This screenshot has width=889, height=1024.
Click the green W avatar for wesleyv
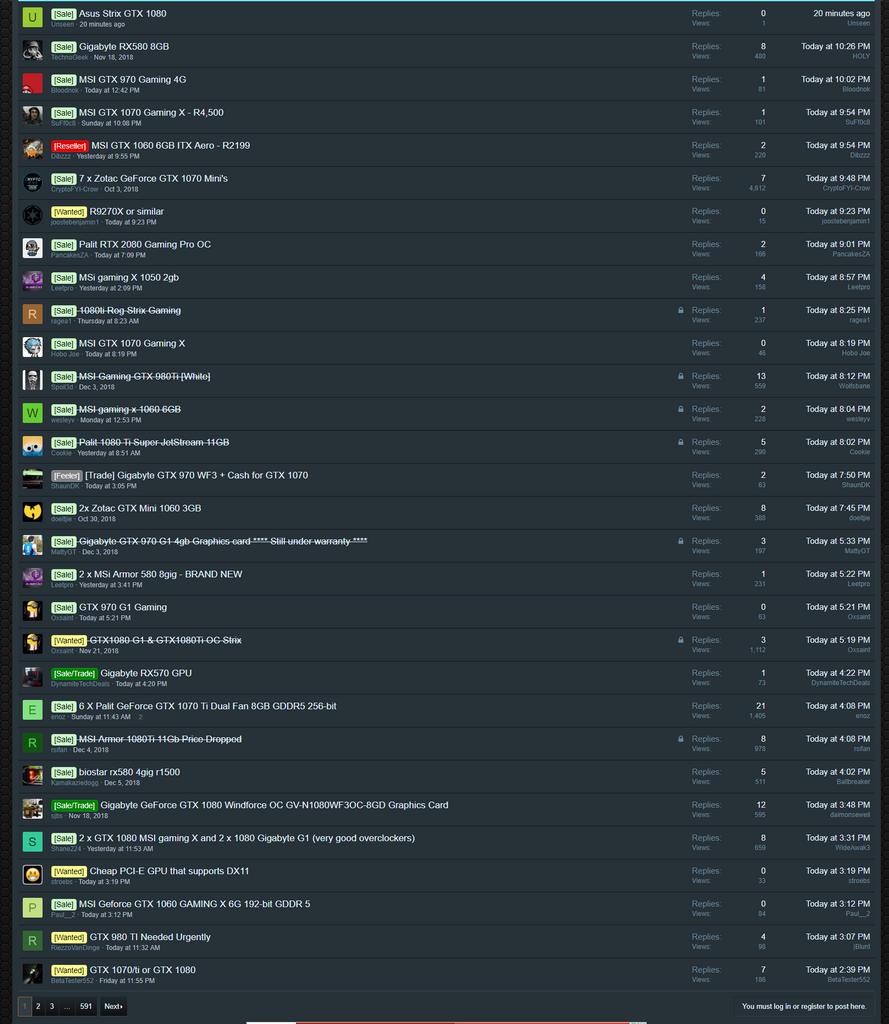pyautogui.click(x=33, y=413)
